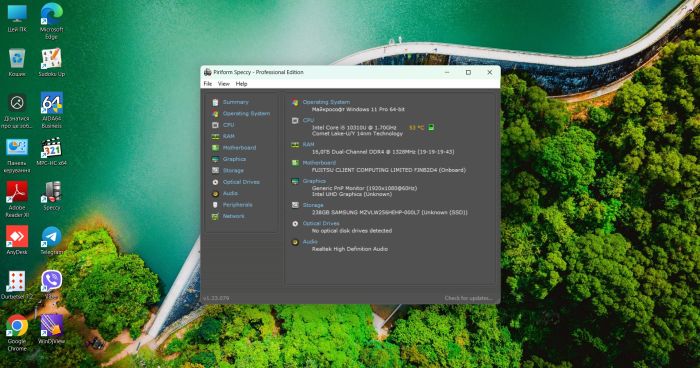Image resolution: width=700 pixels, height=368 pixels.
Task: Select the AIDA64 Business desktop icon
Action: (52, 109)
